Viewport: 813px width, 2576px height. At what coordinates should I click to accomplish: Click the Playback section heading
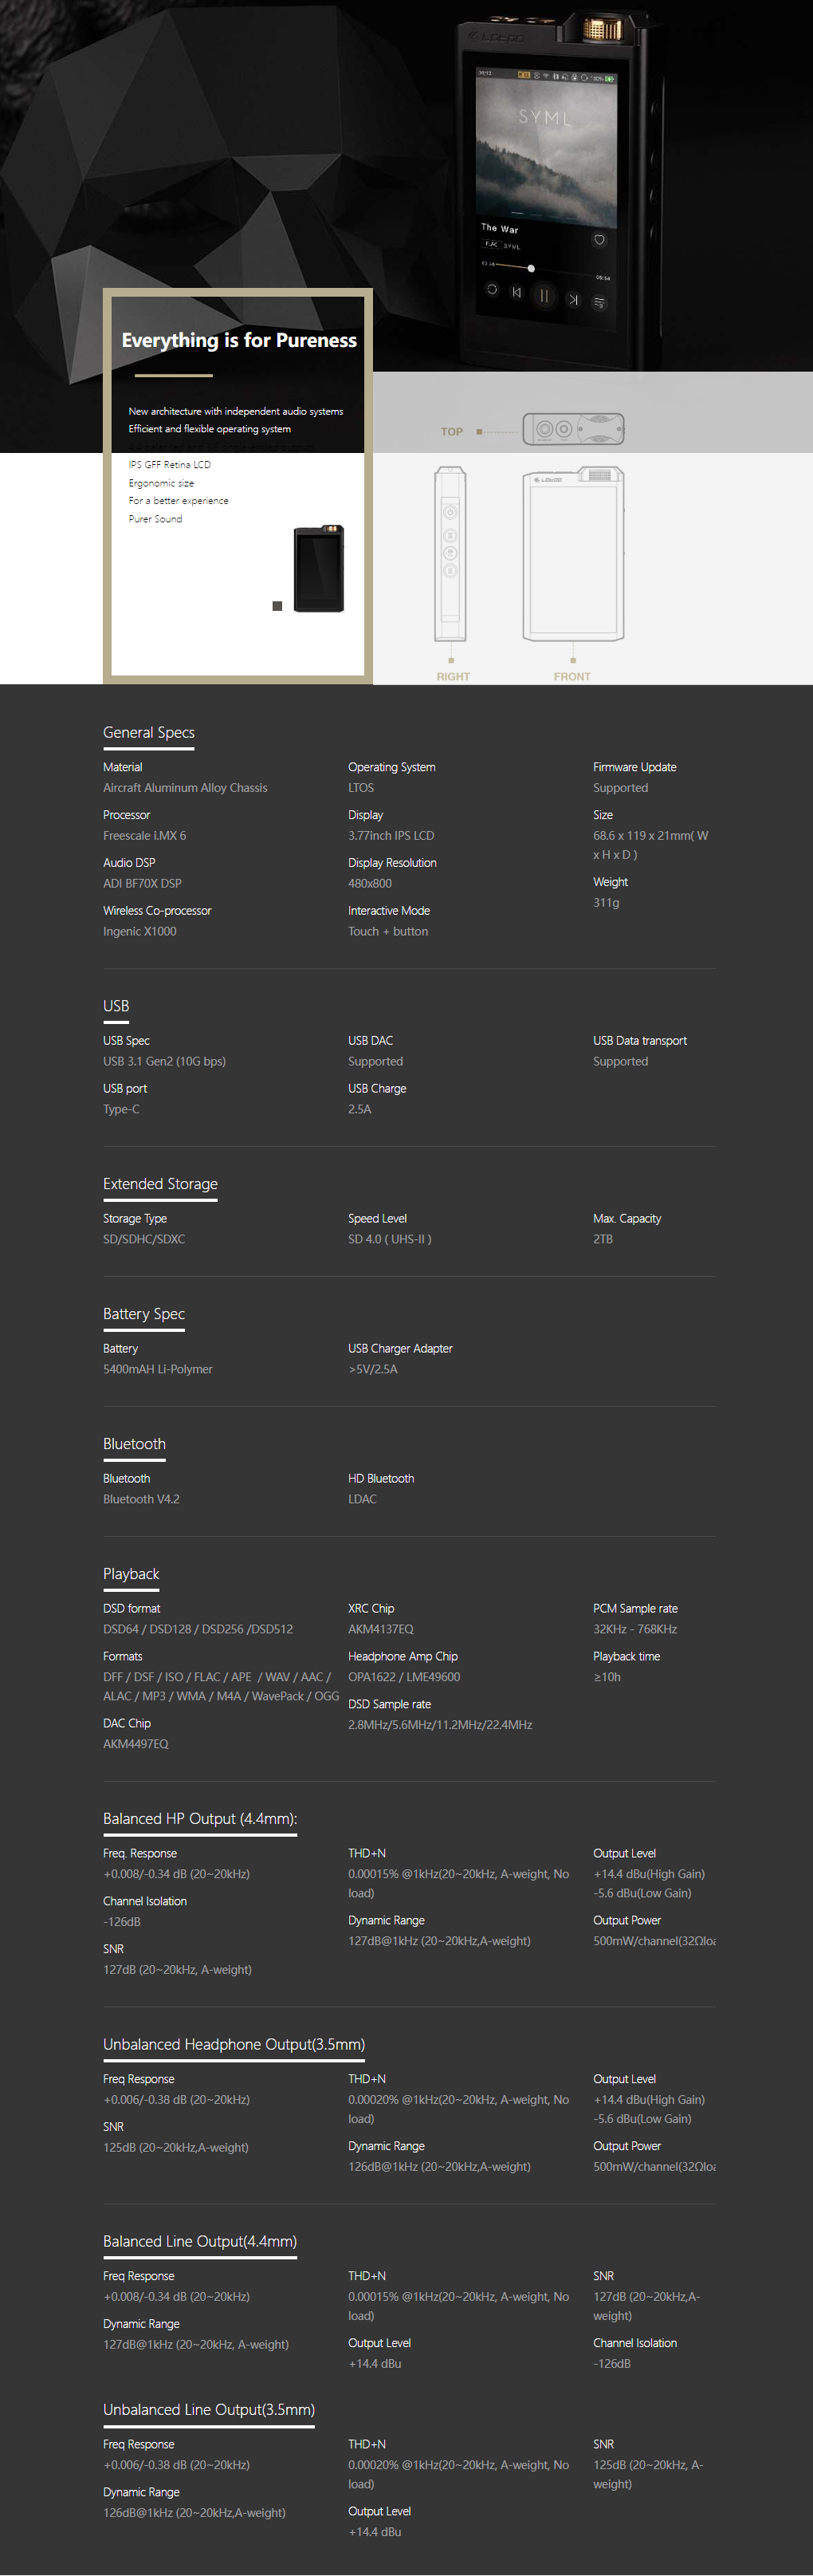(x=131, y=1574)
